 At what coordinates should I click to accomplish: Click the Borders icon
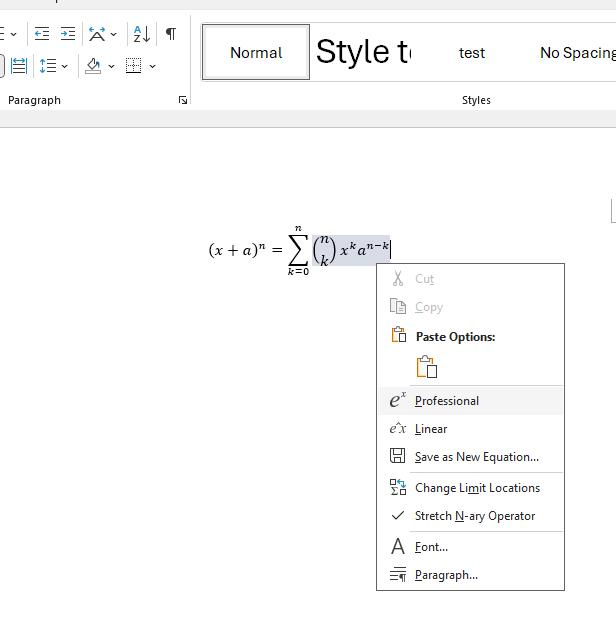[x=134, y=66]
